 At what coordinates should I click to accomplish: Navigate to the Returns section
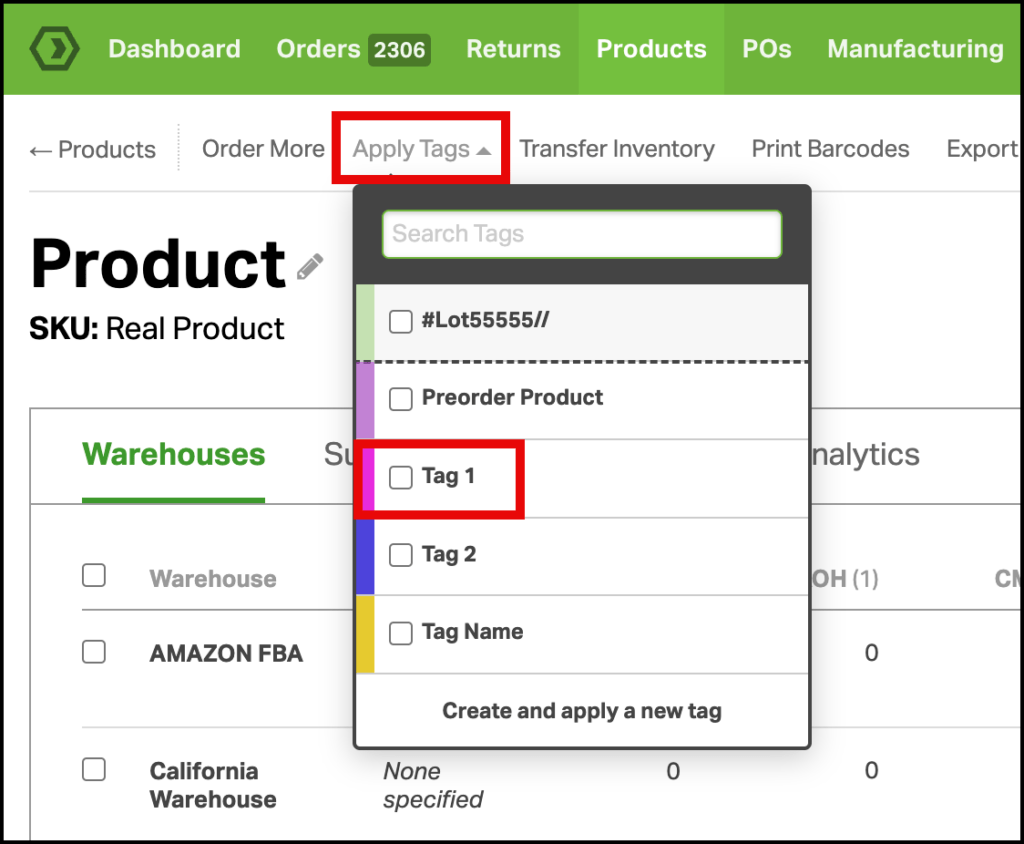coord(513,48)
